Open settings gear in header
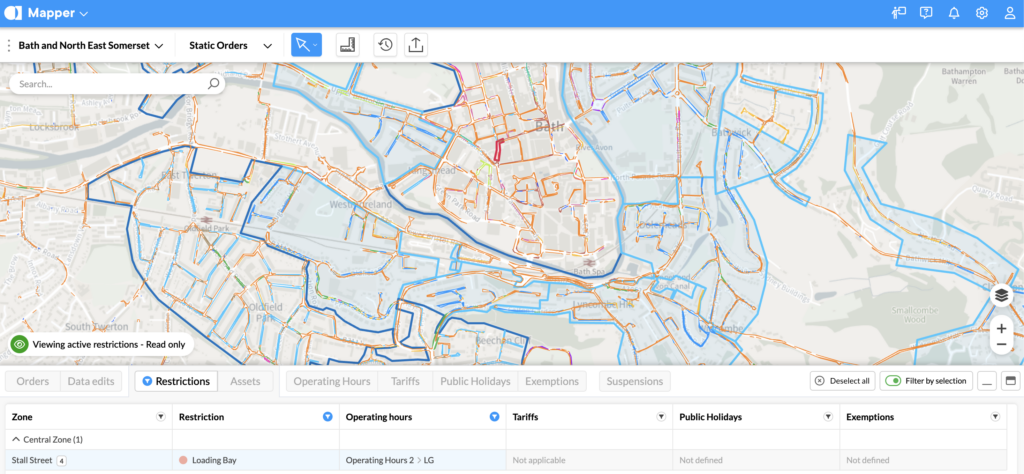The width and height of the screenshot is (1024, 474). coord(982,13)
